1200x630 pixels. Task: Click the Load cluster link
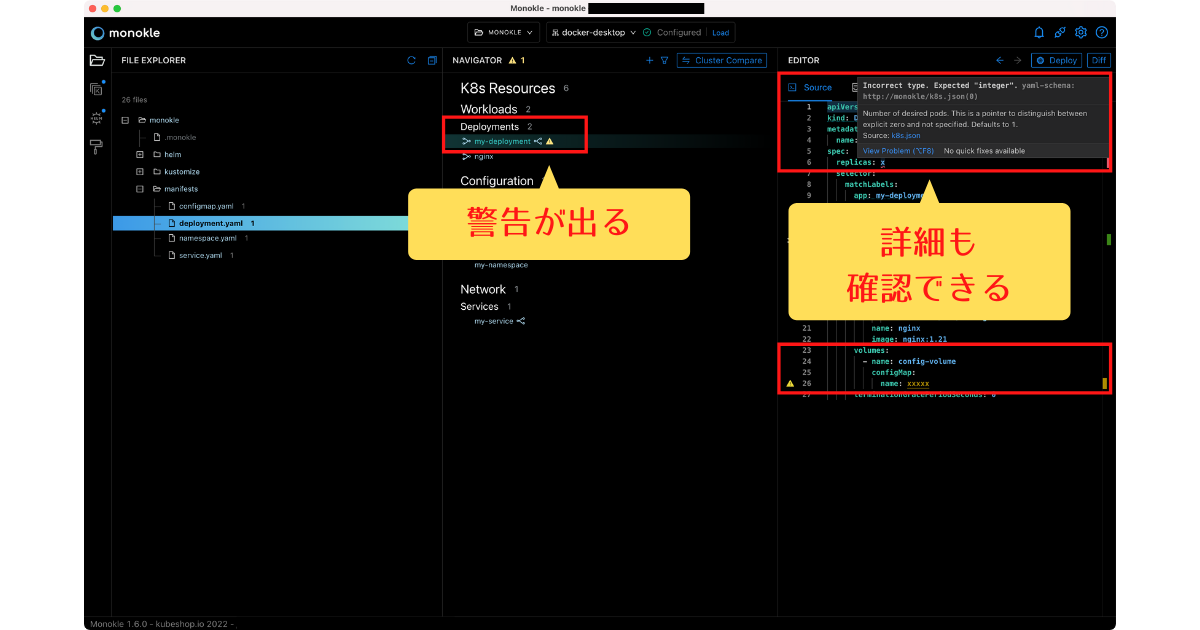click(720, 32)
